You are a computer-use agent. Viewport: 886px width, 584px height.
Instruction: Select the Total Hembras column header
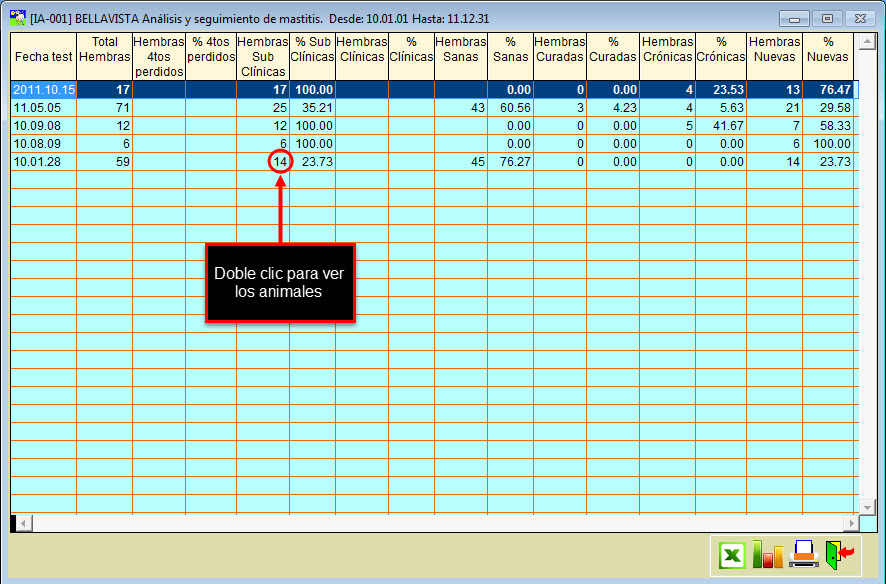coord(105,50)
